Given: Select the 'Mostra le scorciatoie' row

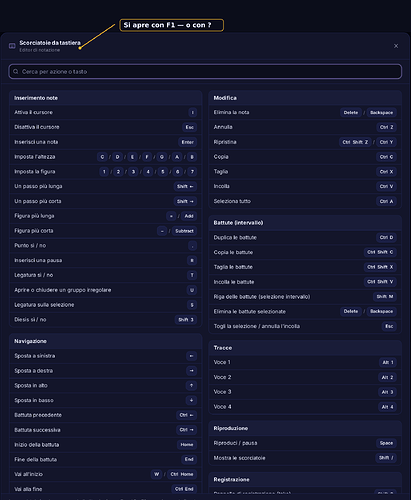Looking at the screenshot, I should (x=305, y=458).
